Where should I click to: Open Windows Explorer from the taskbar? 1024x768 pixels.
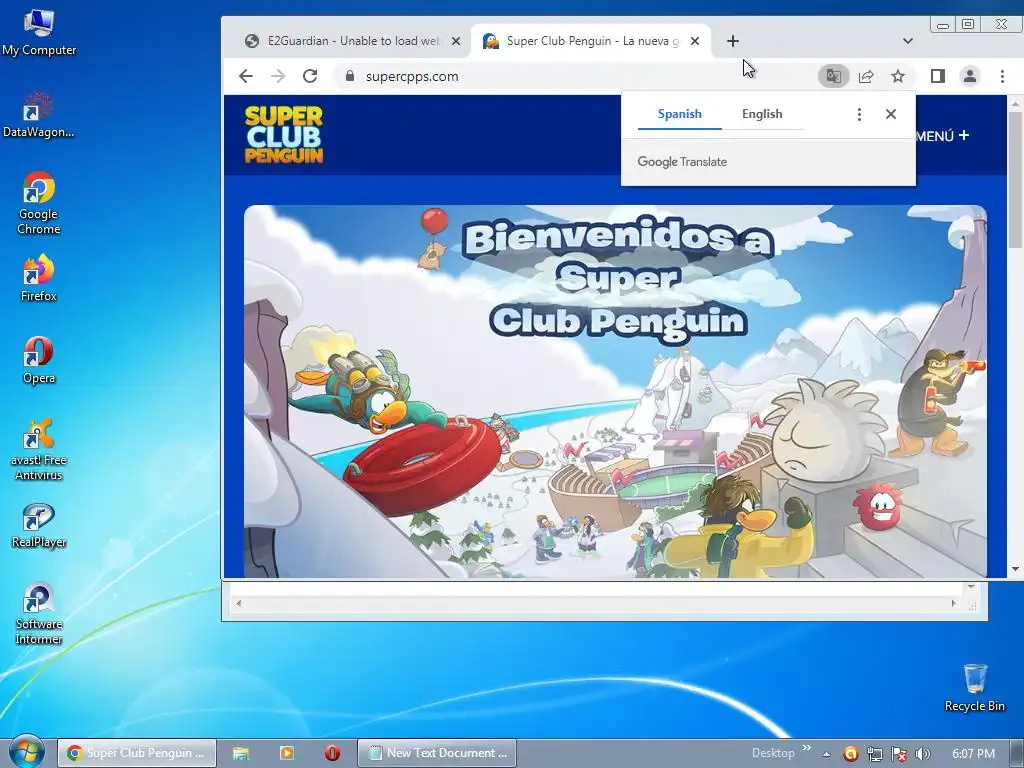pos(241,753)
